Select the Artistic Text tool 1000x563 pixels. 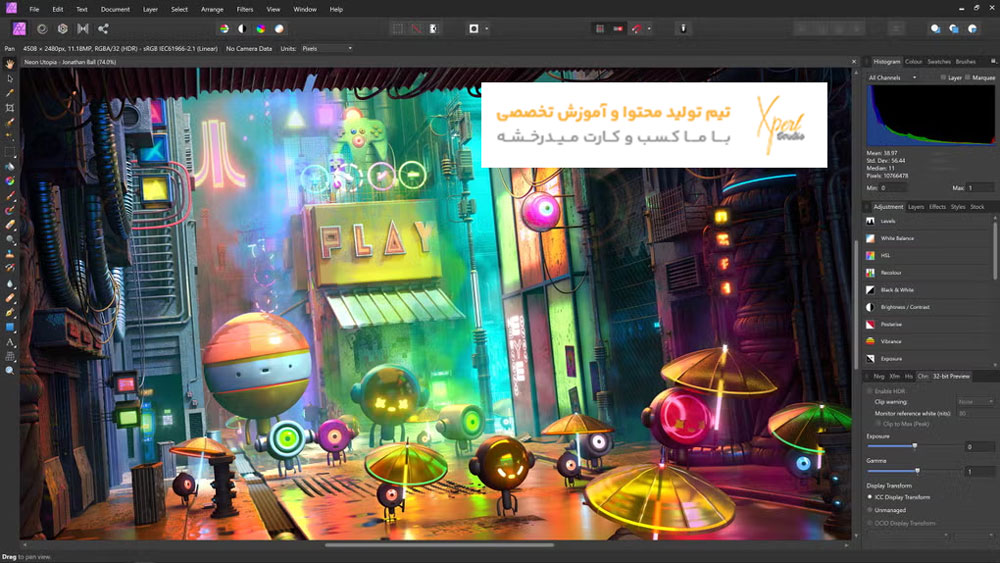10,342
